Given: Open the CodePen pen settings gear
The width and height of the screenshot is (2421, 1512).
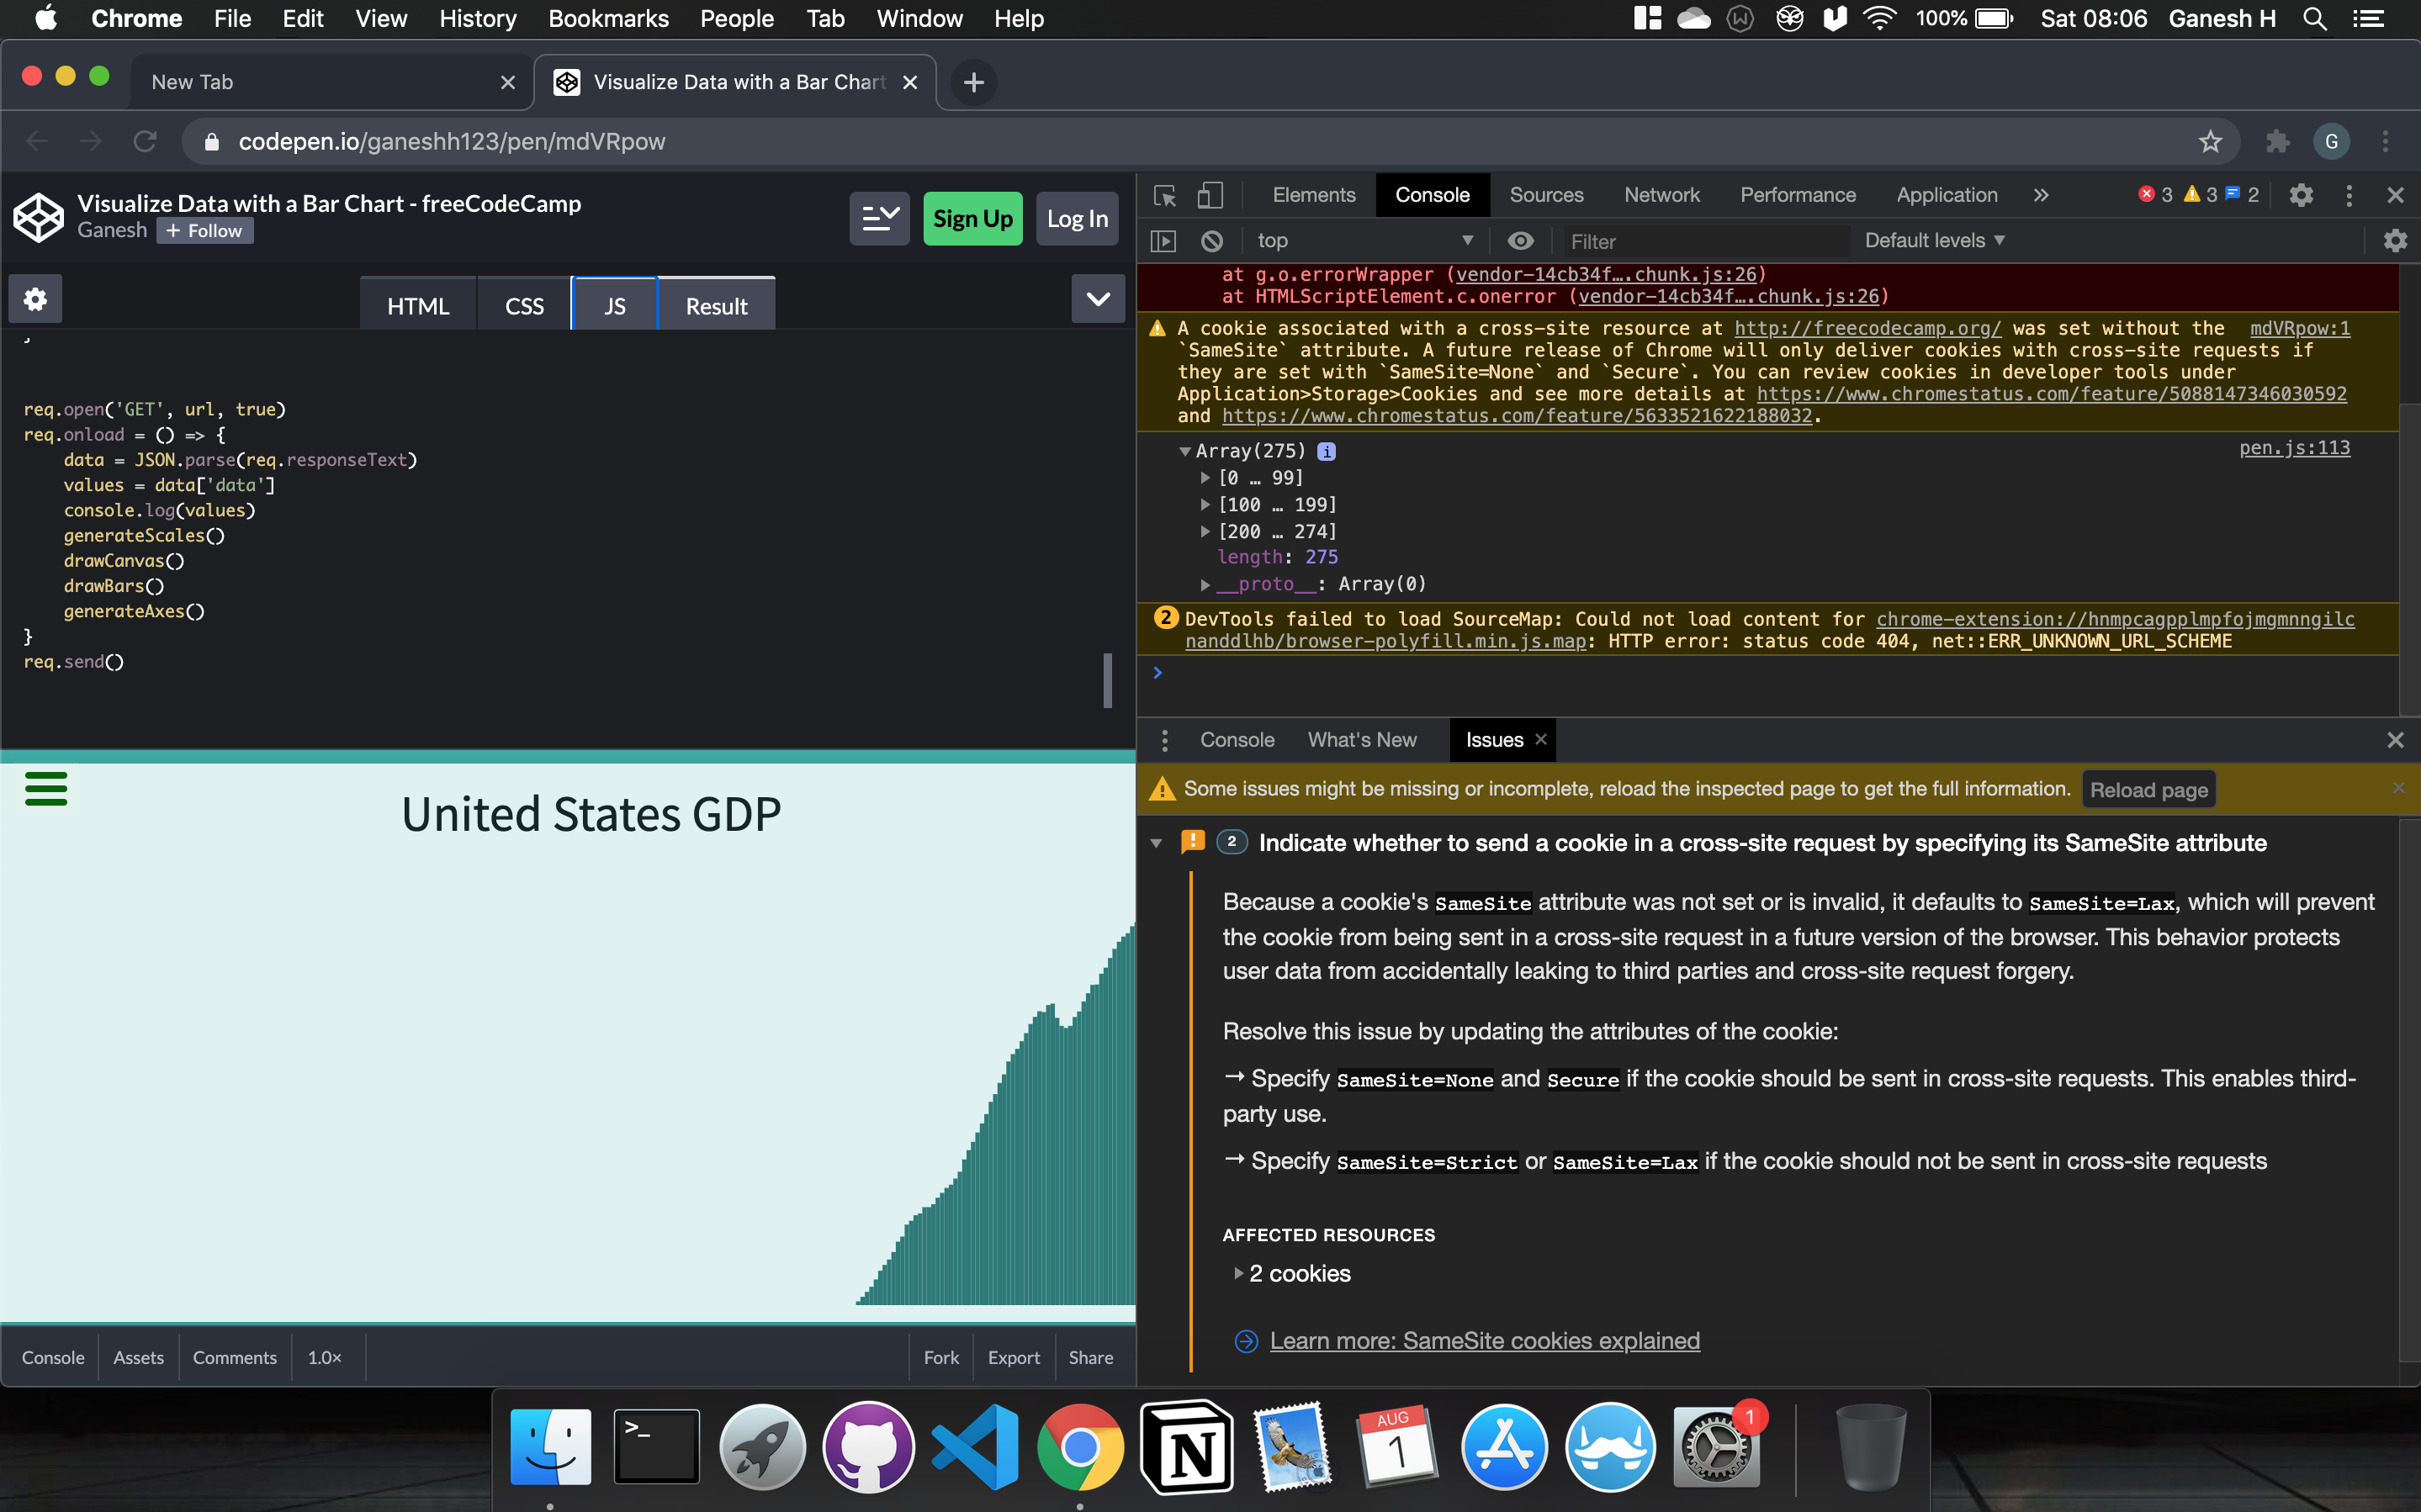Looking at the screenshot, I should click(x=35, y=299).
